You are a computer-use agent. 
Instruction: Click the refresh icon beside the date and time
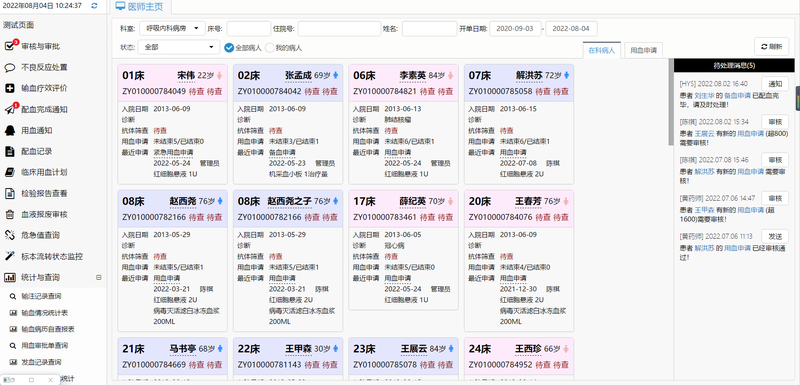pos(94,6)
